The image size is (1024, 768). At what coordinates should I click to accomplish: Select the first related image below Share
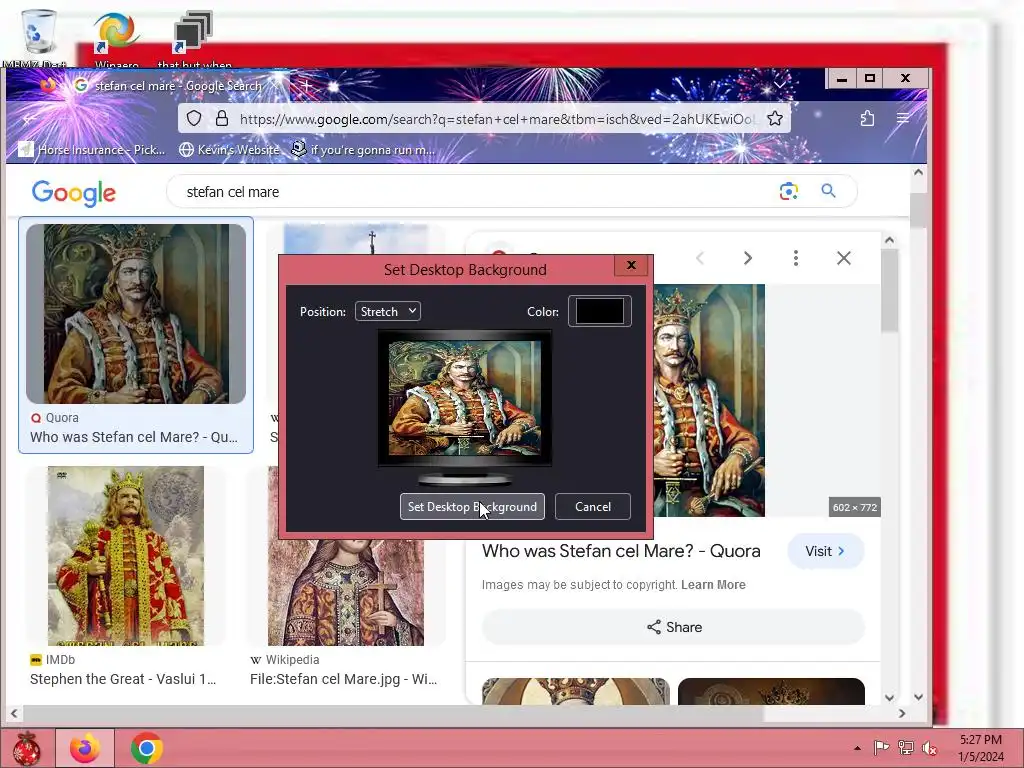click(x=575, y=691)
